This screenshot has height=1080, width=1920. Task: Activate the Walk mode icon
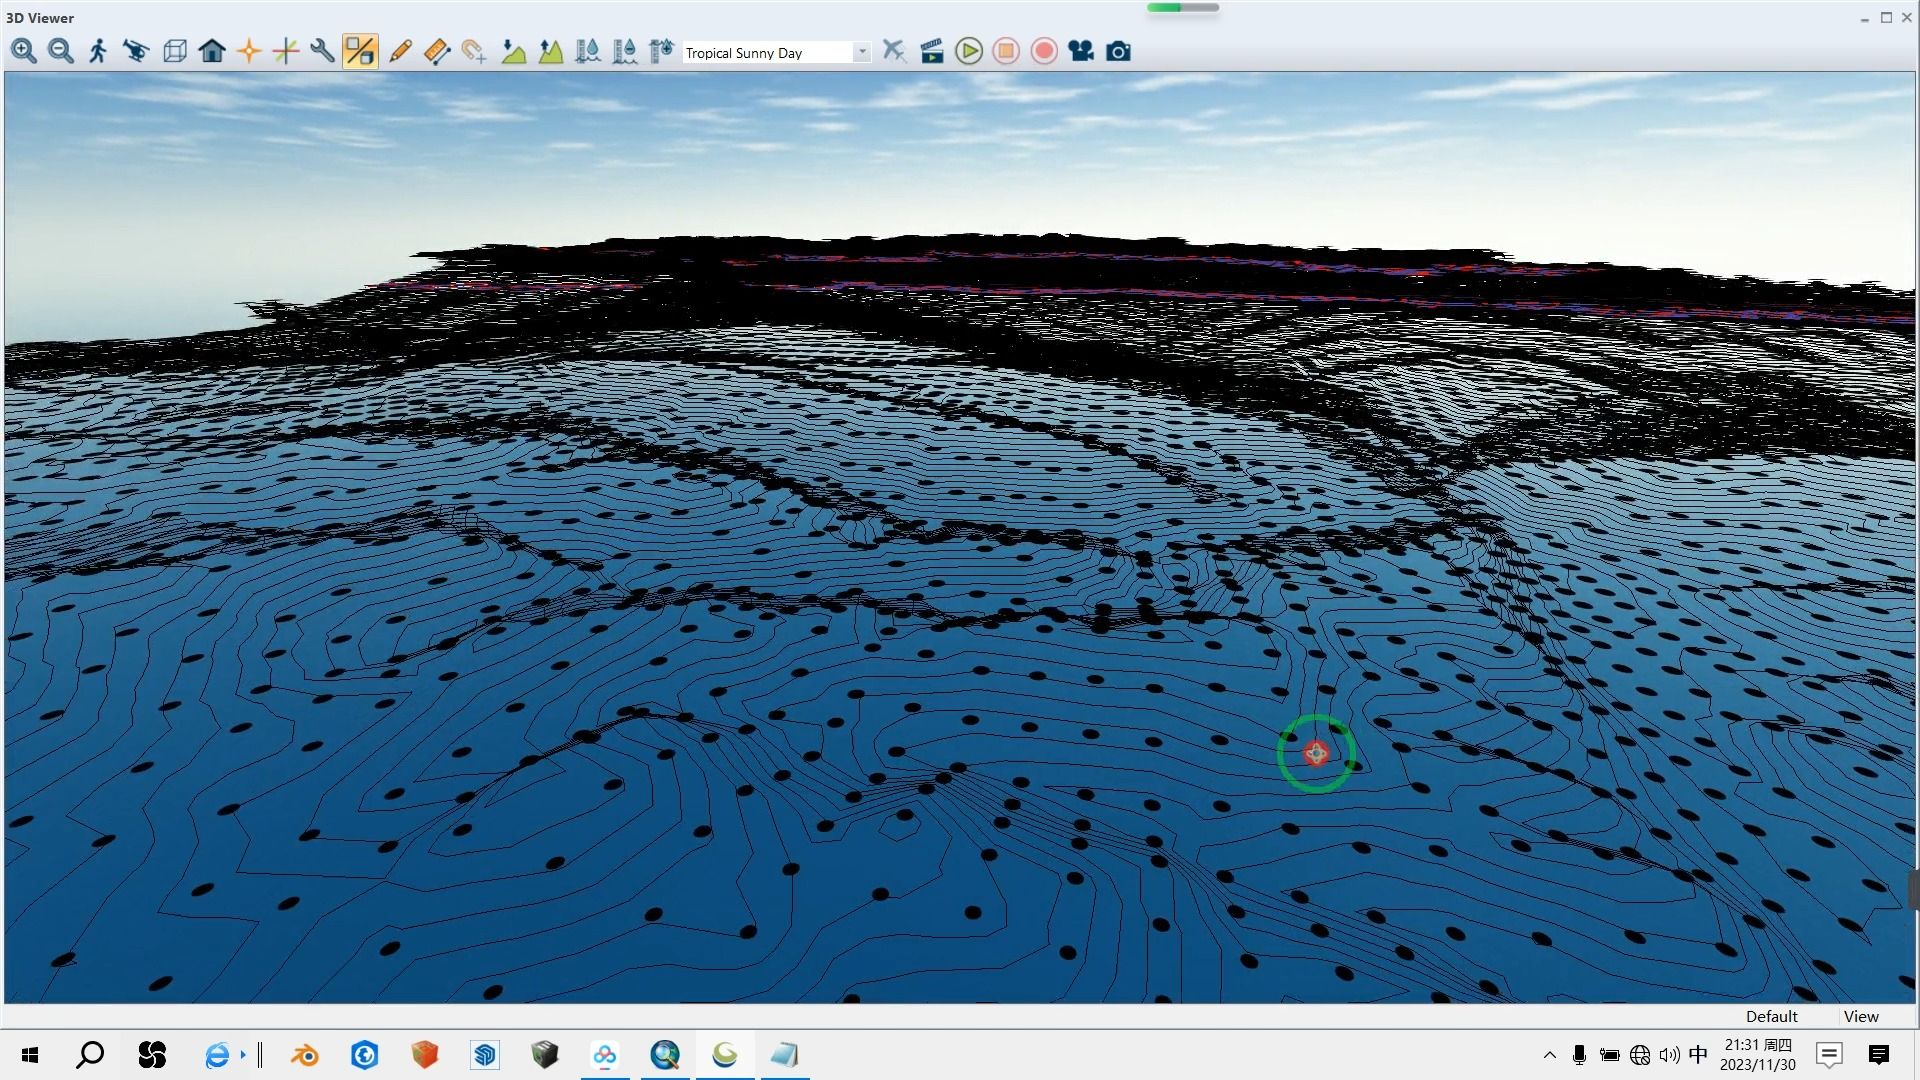click(x=98, y=51)
